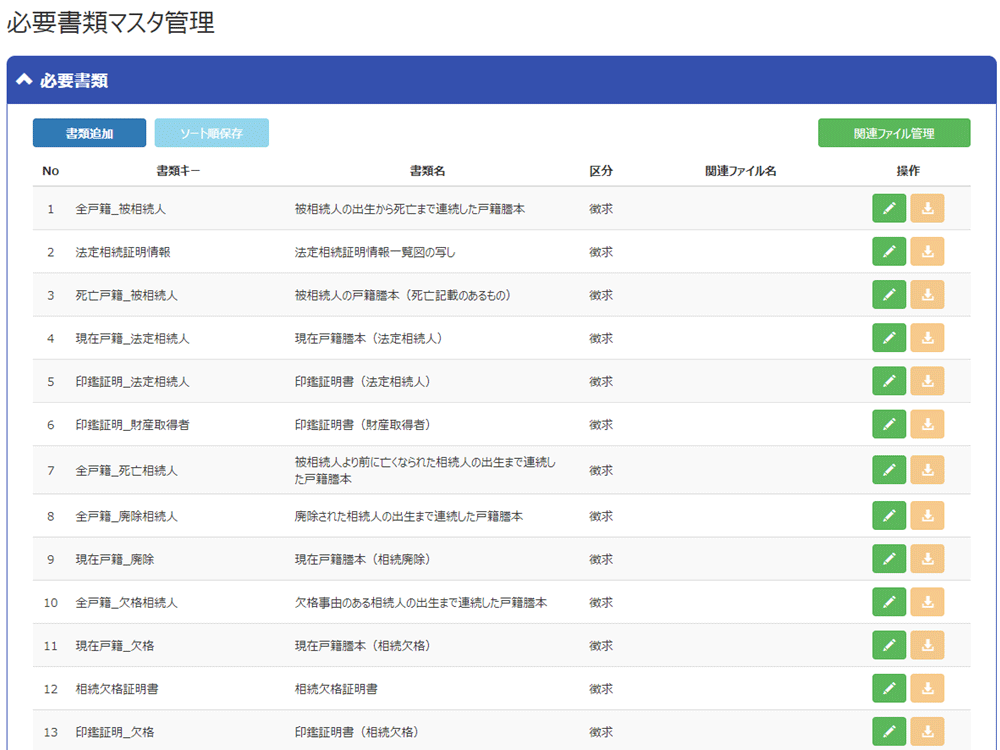This screenshot has height=750, width=1000.
Task: Click download icon for 法定相続証明情報 row
Action: coord(927,252)
